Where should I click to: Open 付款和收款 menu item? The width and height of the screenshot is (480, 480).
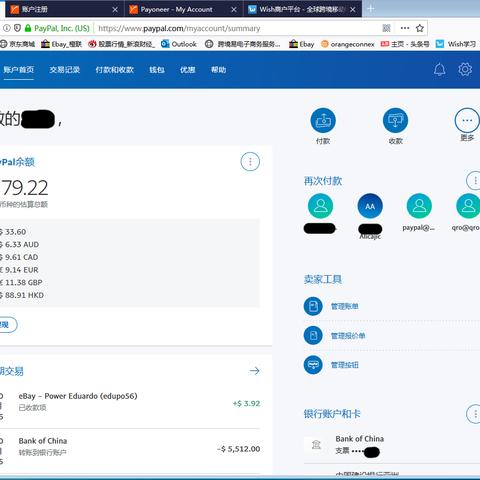[114, 70]
